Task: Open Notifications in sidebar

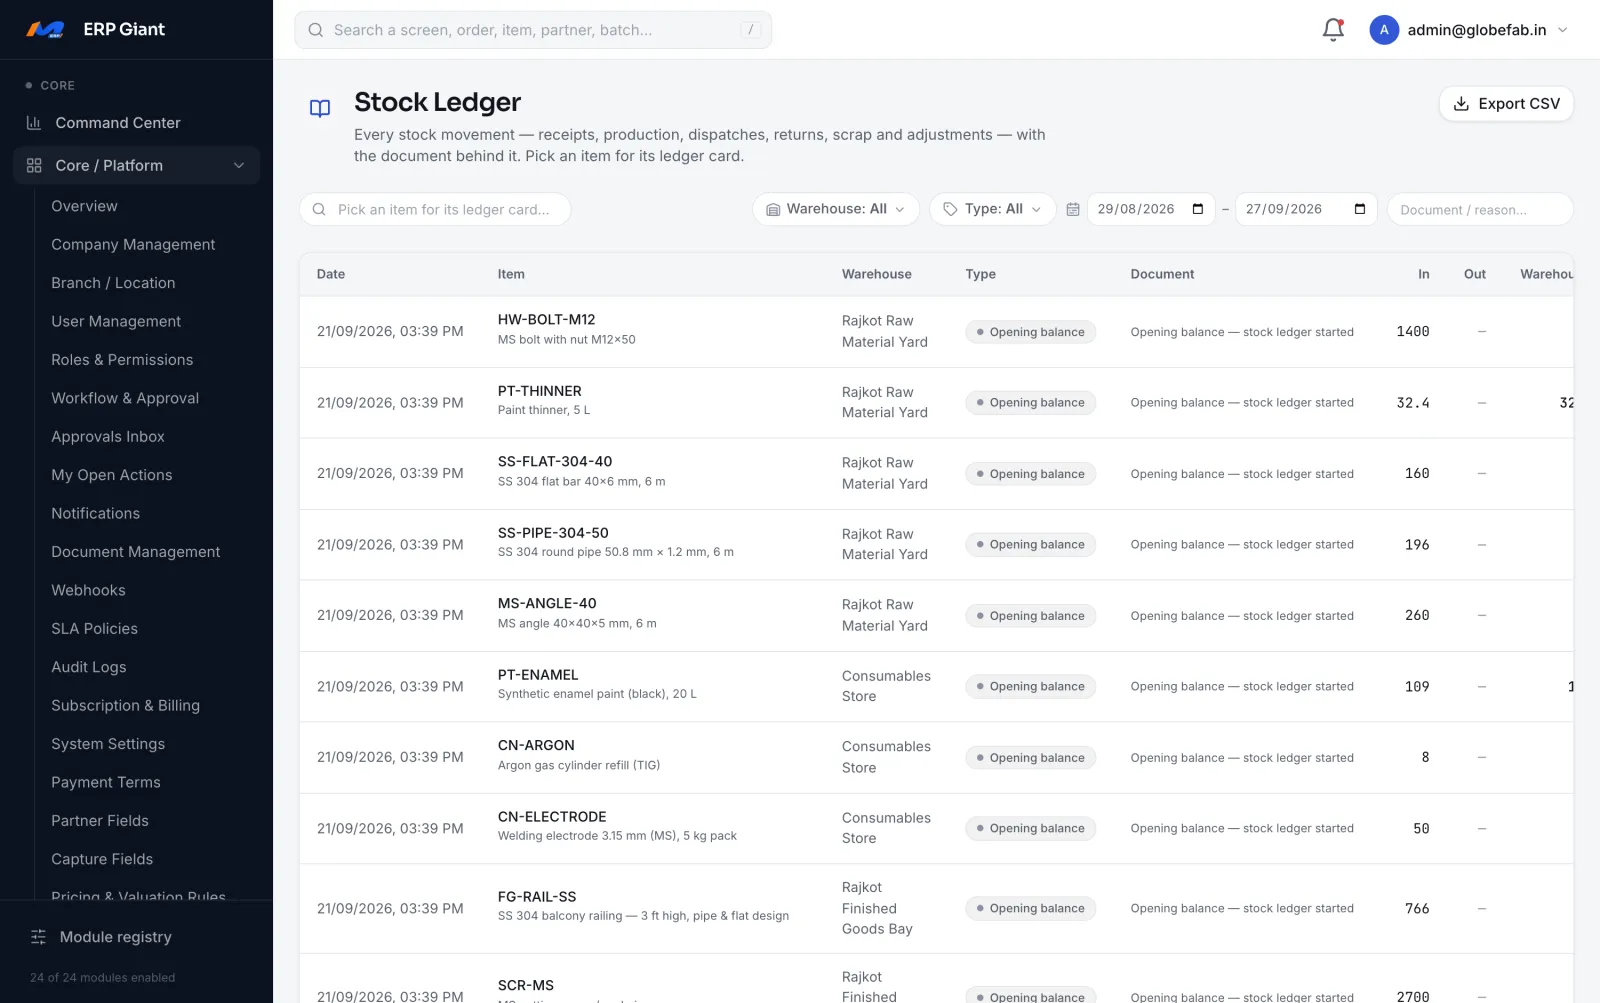Action: pos(96,514)
